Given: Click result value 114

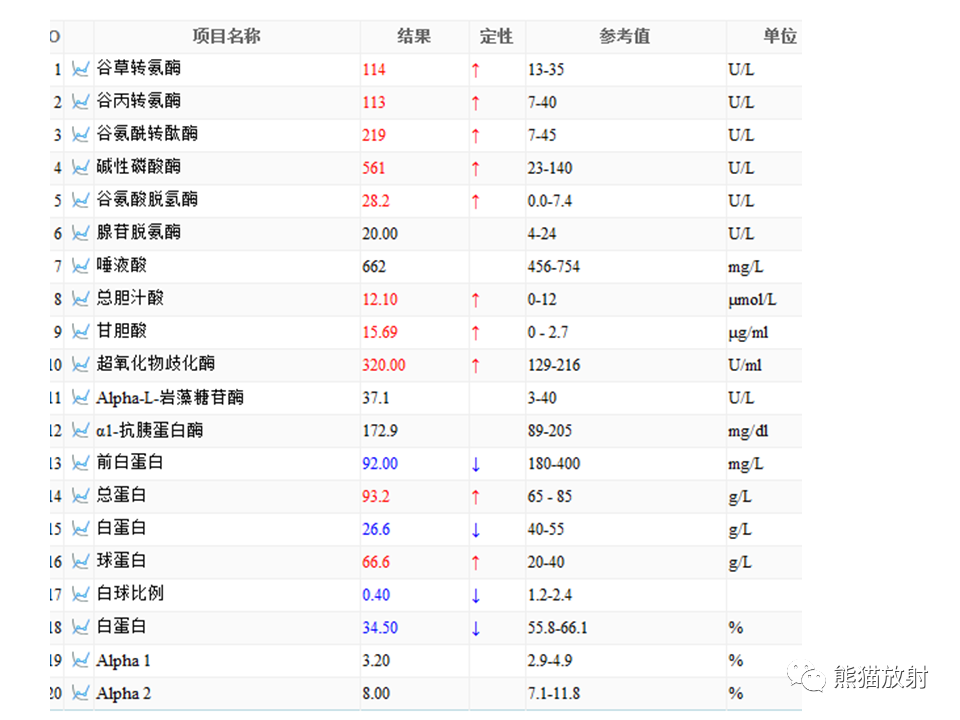Looking at the screenshot, I should coord(374,69).
